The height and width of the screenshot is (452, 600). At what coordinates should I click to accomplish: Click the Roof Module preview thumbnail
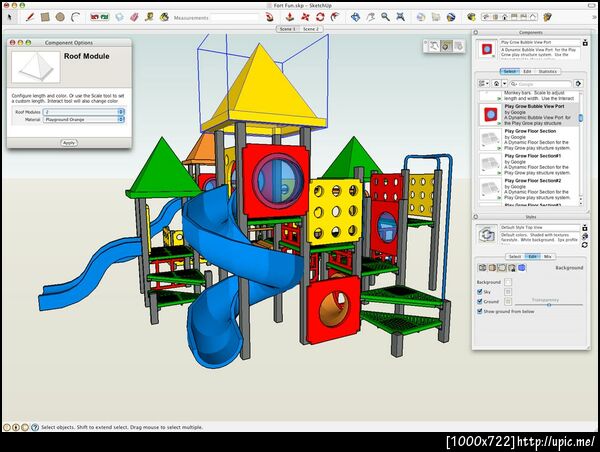pyautogui.click(x=36, y=67)
